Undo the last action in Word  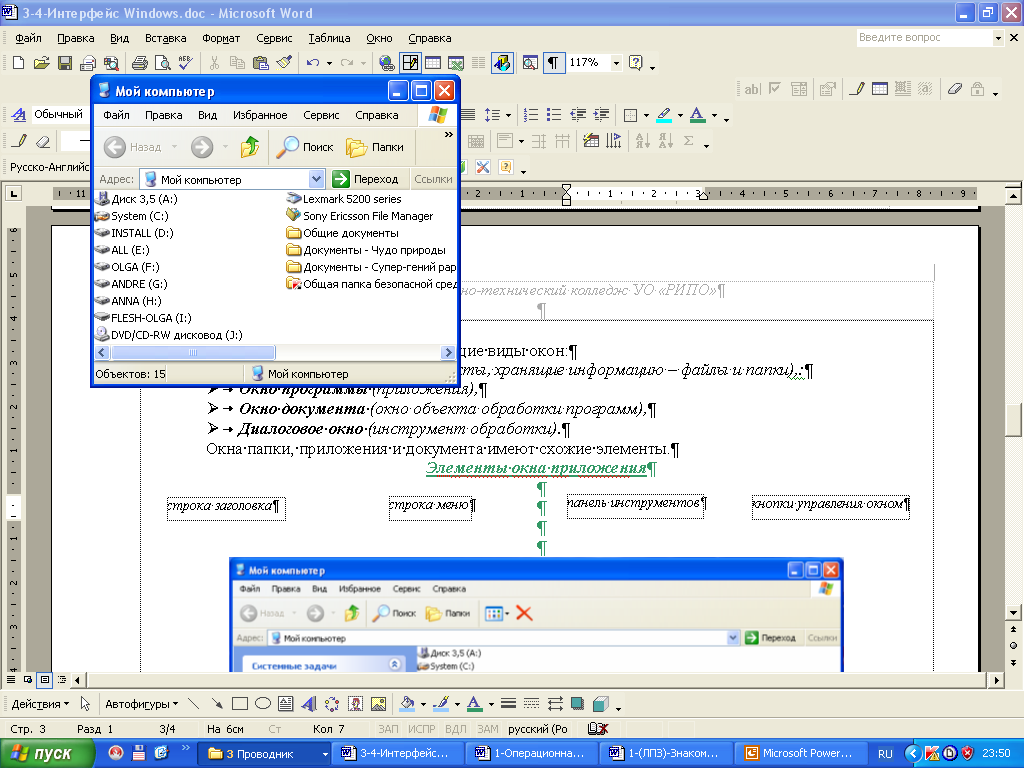click(313, 63)
